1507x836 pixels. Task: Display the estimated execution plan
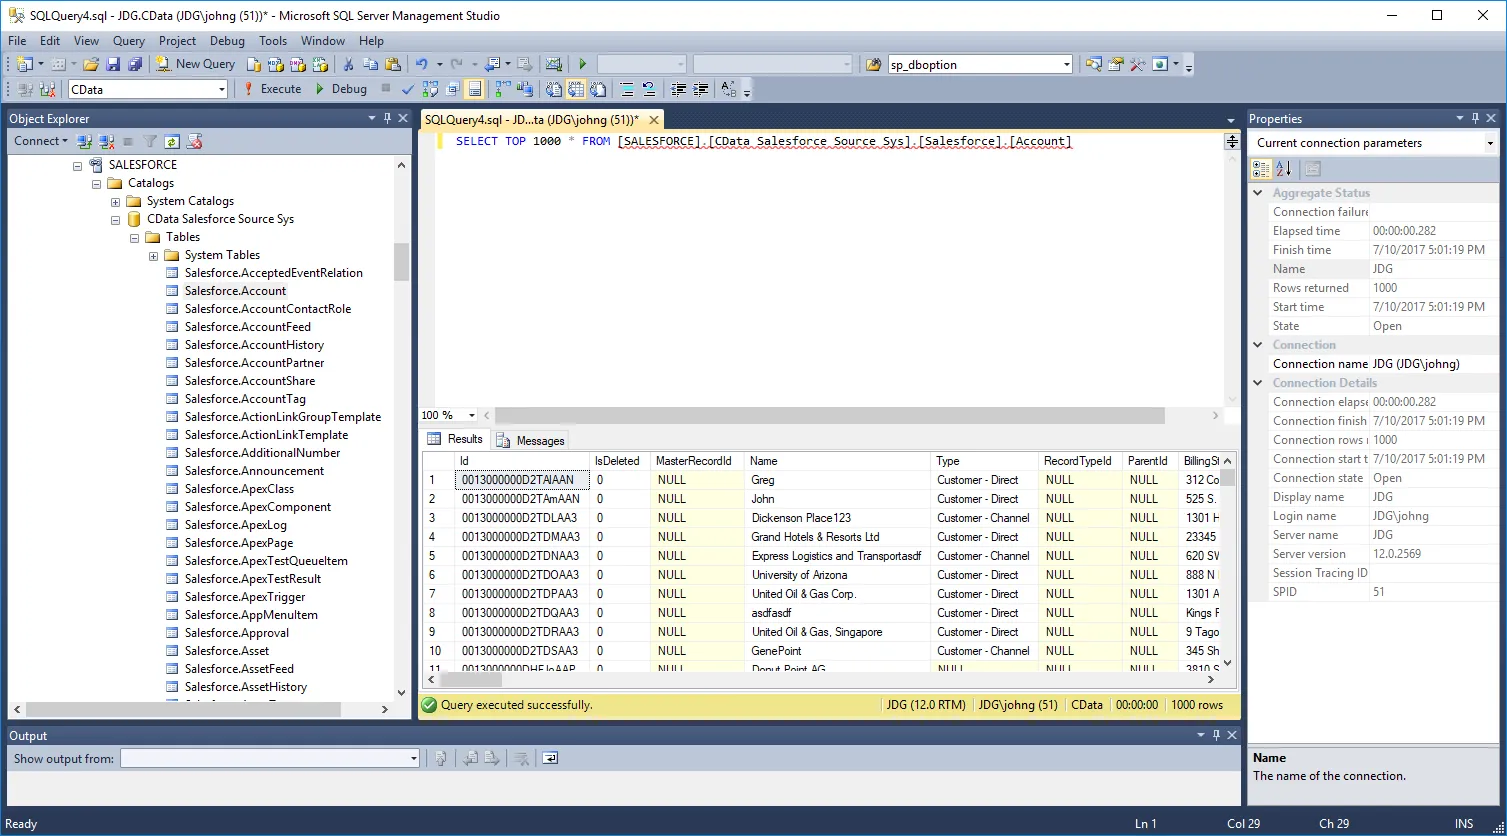click(x=429, y=88)
